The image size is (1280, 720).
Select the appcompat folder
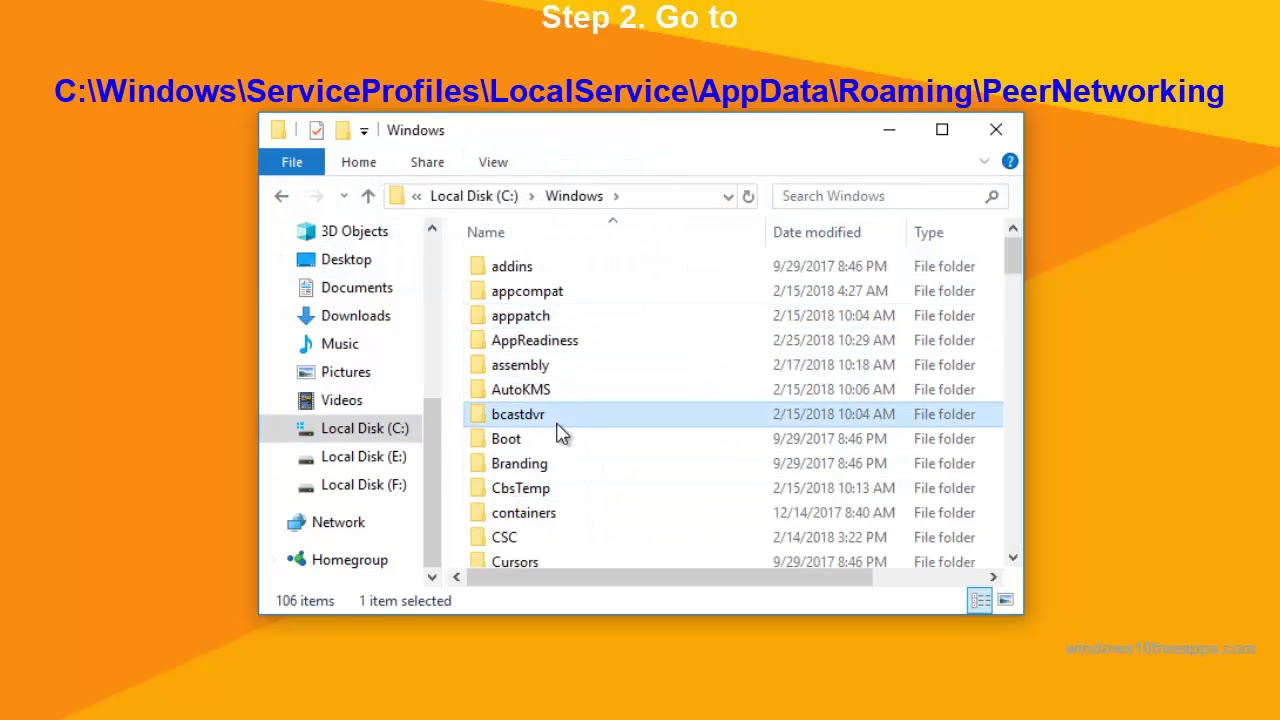coord(527,291)
